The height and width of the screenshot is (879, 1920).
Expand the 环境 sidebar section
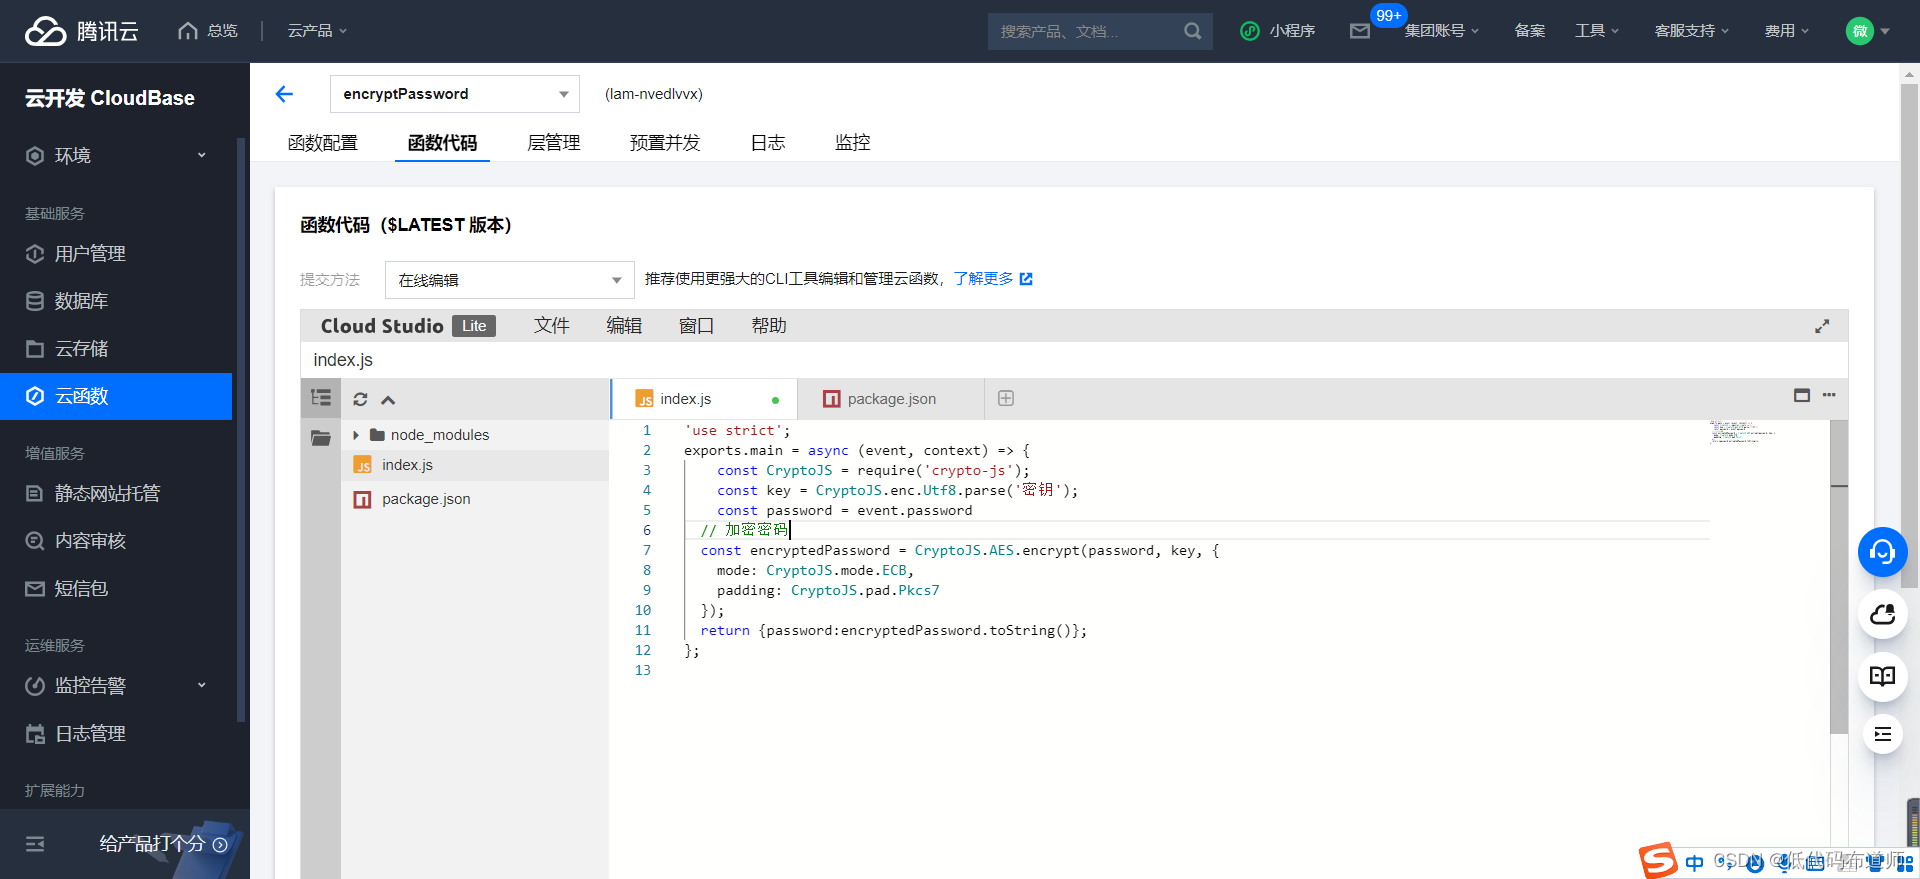(116, 156)
